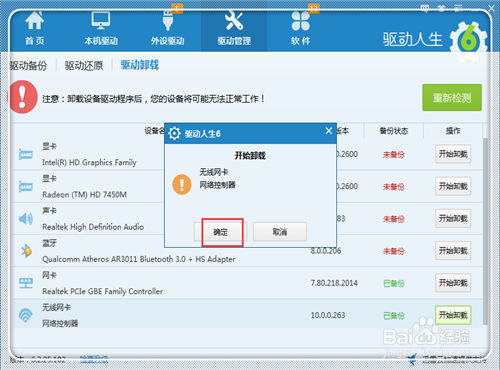
Task: Click the 声卡 speaker icon
Action: point(26,219)
